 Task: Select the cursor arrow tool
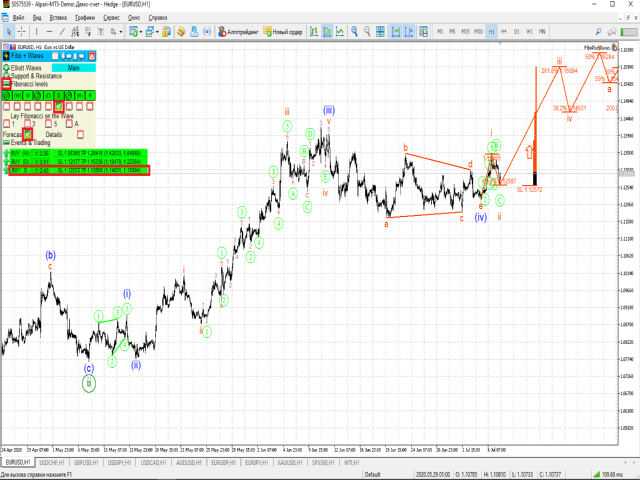point(9,31)
